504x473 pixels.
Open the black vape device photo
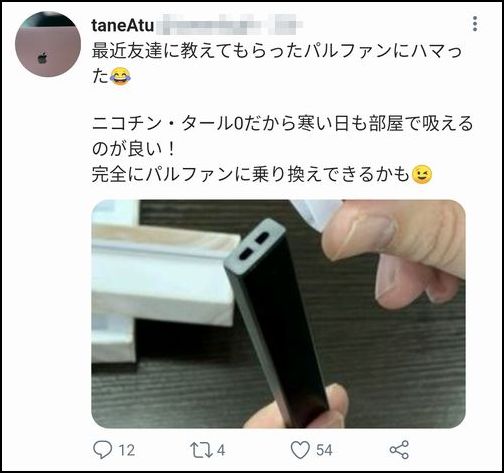tap(278, 314)
